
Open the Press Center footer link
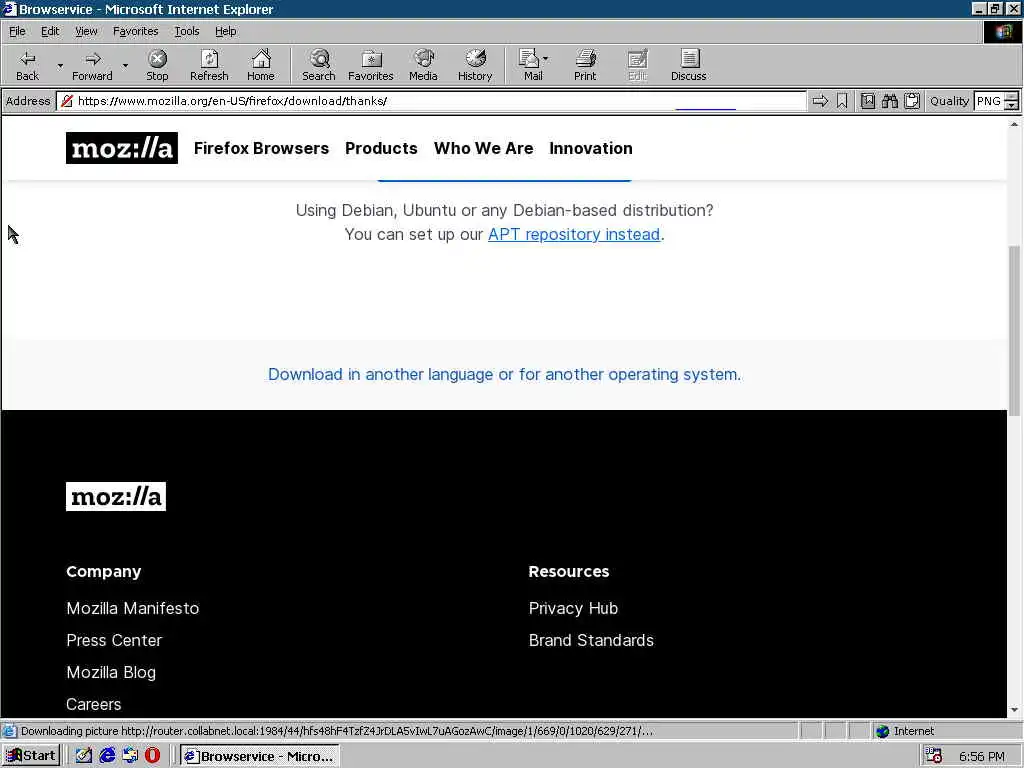114,640
